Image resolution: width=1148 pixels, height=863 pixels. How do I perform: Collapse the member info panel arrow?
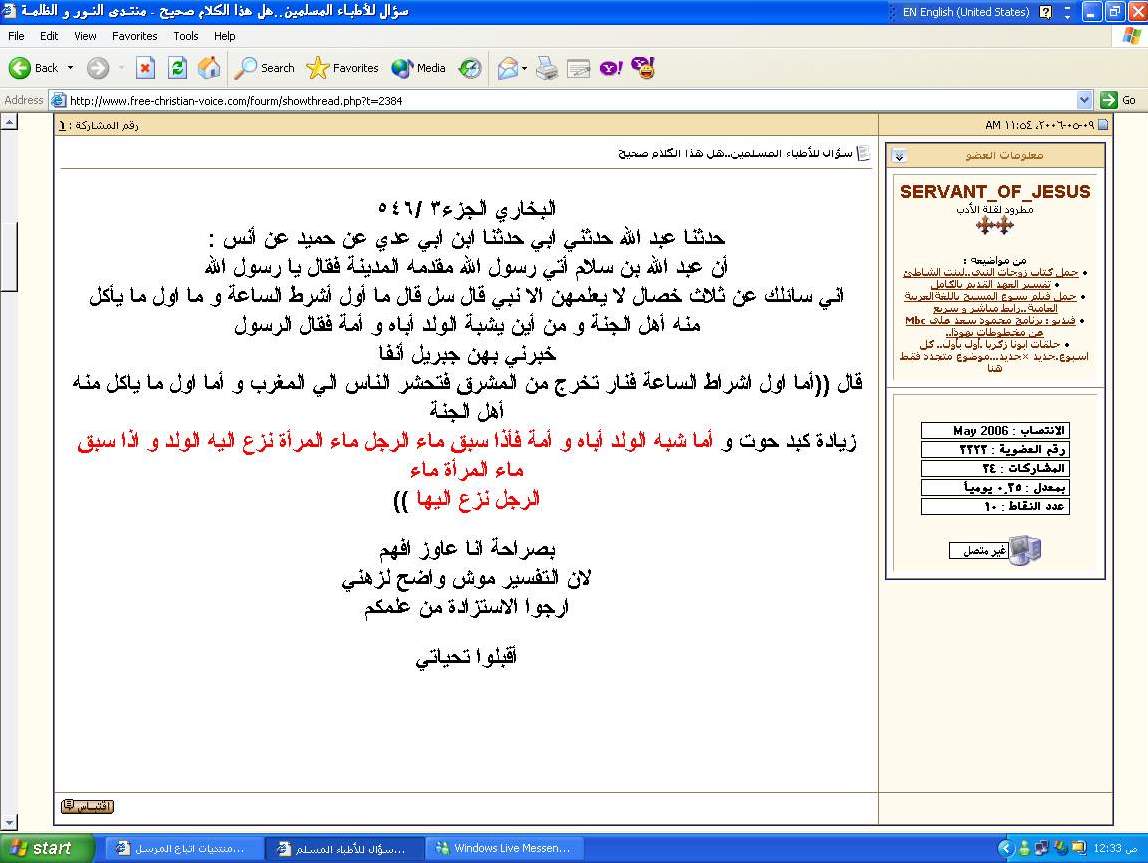pos(898,156)
